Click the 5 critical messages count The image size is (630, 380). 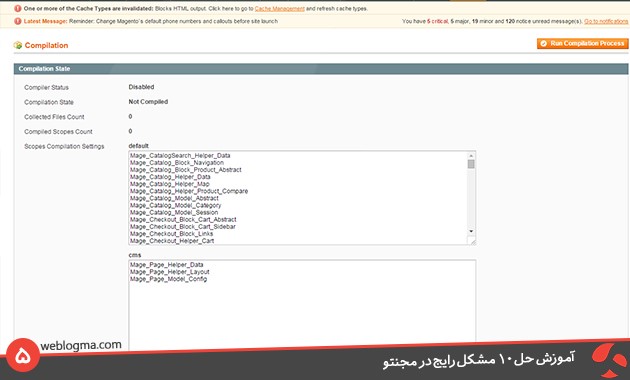pos(437,21)
